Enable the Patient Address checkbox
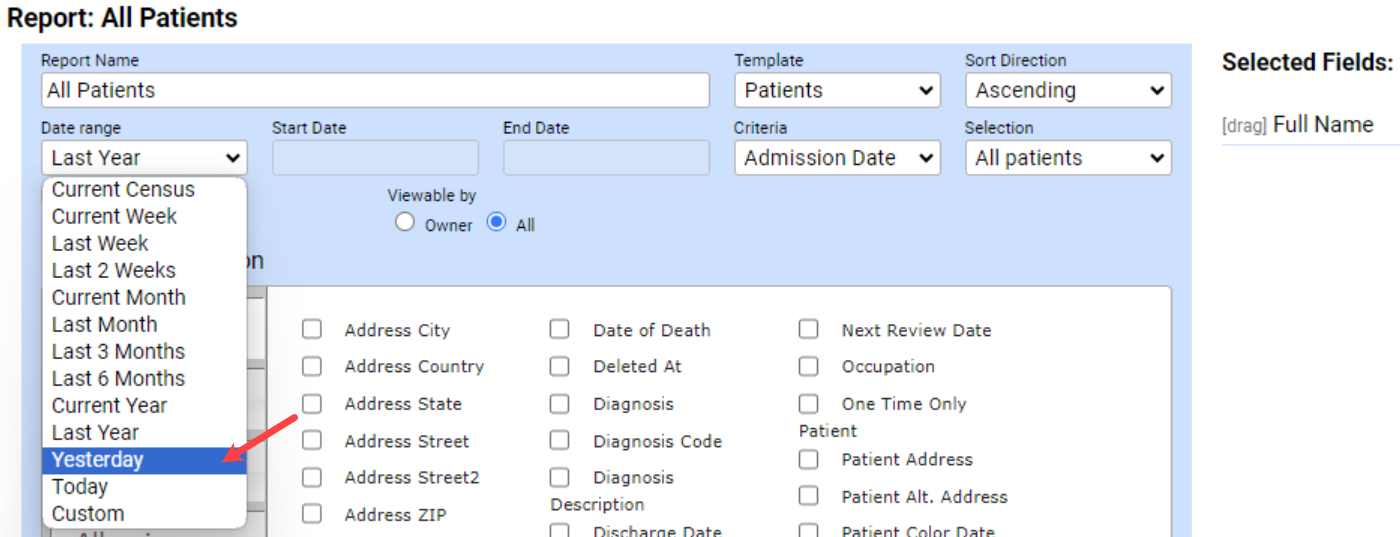 point(808,460)
